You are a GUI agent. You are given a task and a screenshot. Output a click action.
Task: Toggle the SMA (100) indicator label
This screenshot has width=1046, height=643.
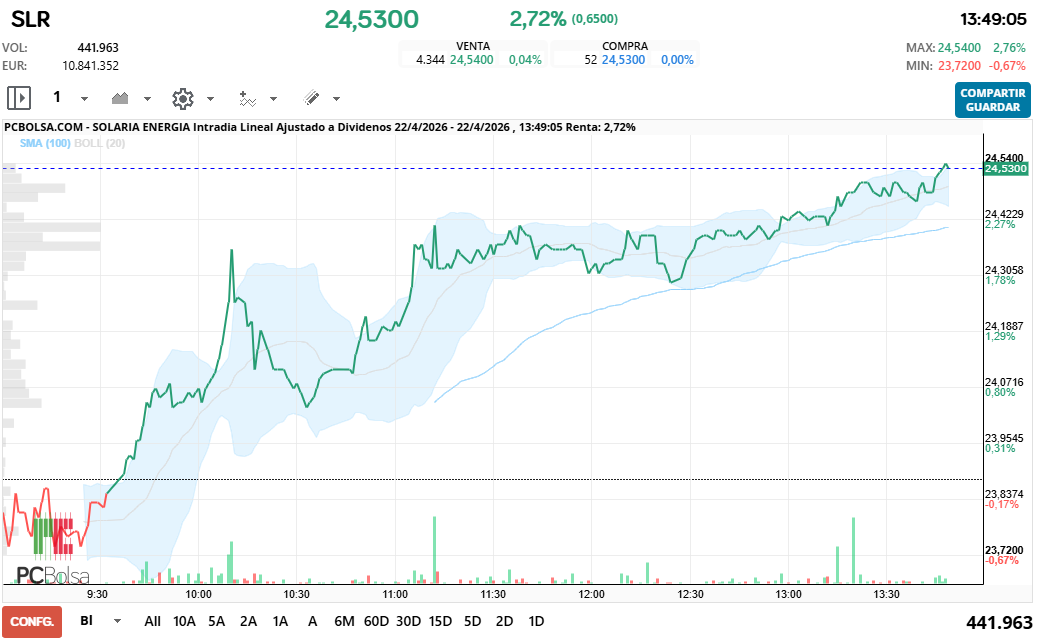[45, 143]
